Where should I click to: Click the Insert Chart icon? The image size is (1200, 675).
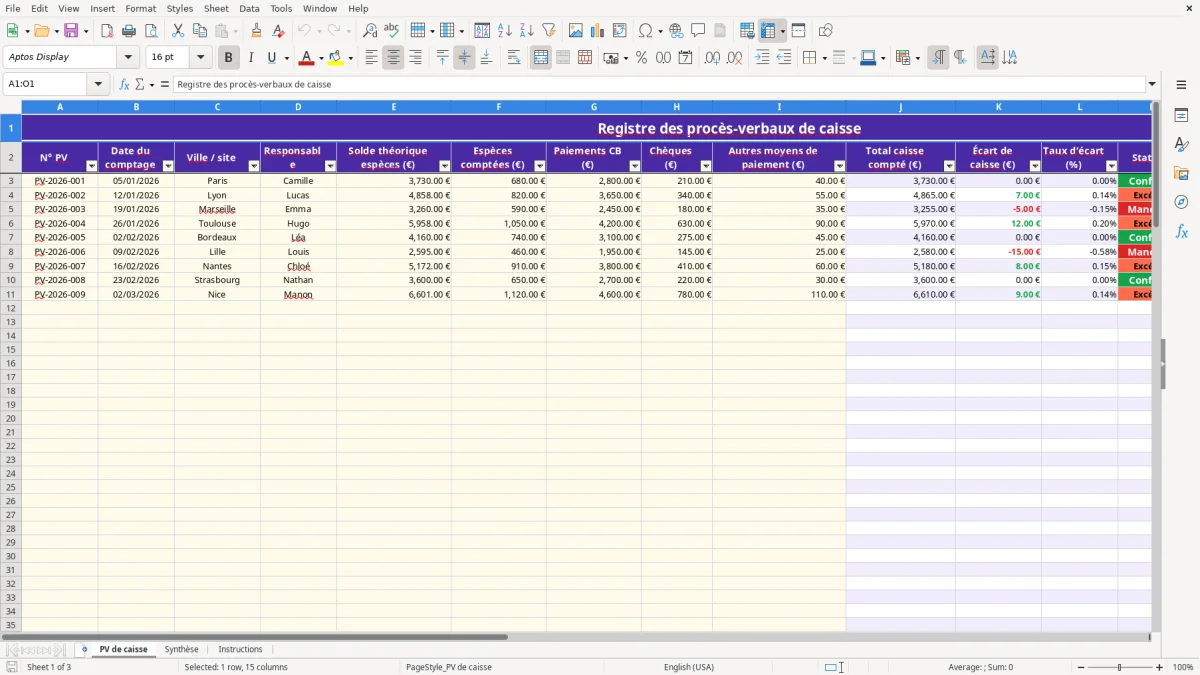tap(598, 31)
